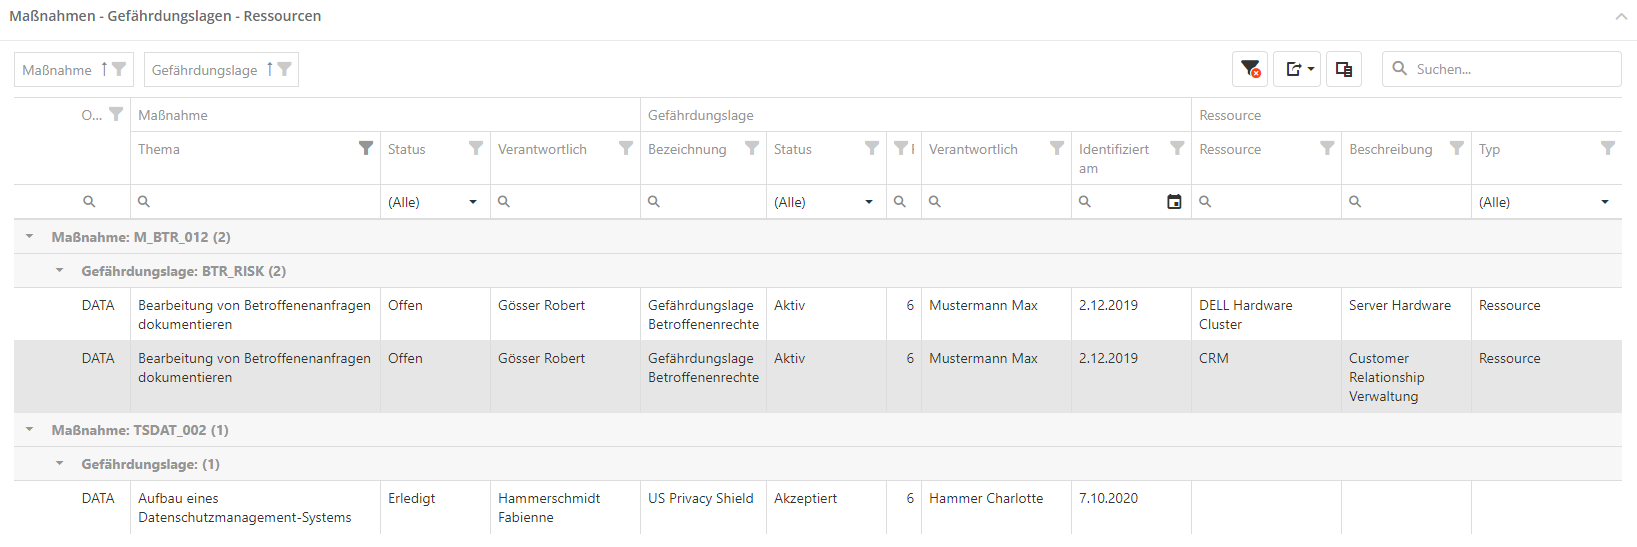Viewport: 1637px width, 547px height.
Task: Open the column chooser
Action: coord(1343,69)
